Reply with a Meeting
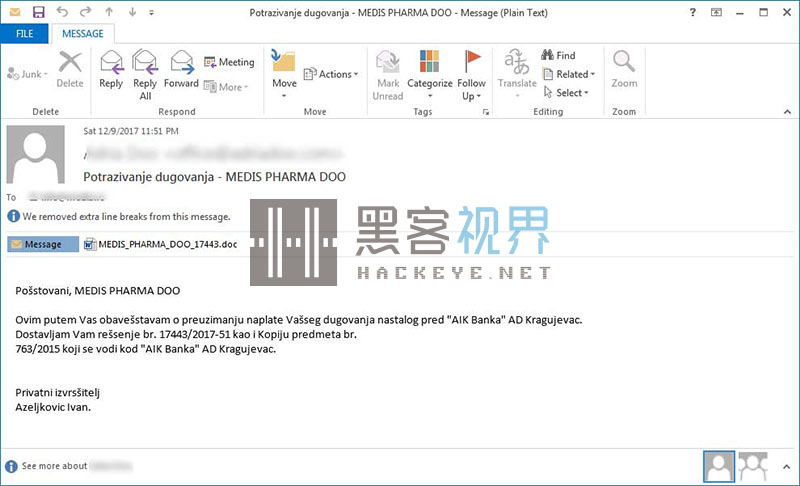The width and height of the screenshot is (800, 486). click(x=229, y=62)
